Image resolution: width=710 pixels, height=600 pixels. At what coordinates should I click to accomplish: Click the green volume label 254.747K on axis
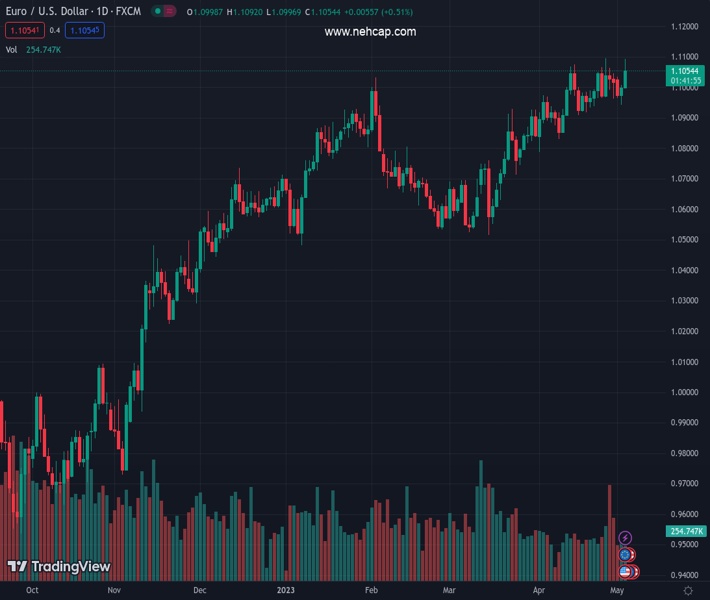pyautogui.click(x=685, y=531)
